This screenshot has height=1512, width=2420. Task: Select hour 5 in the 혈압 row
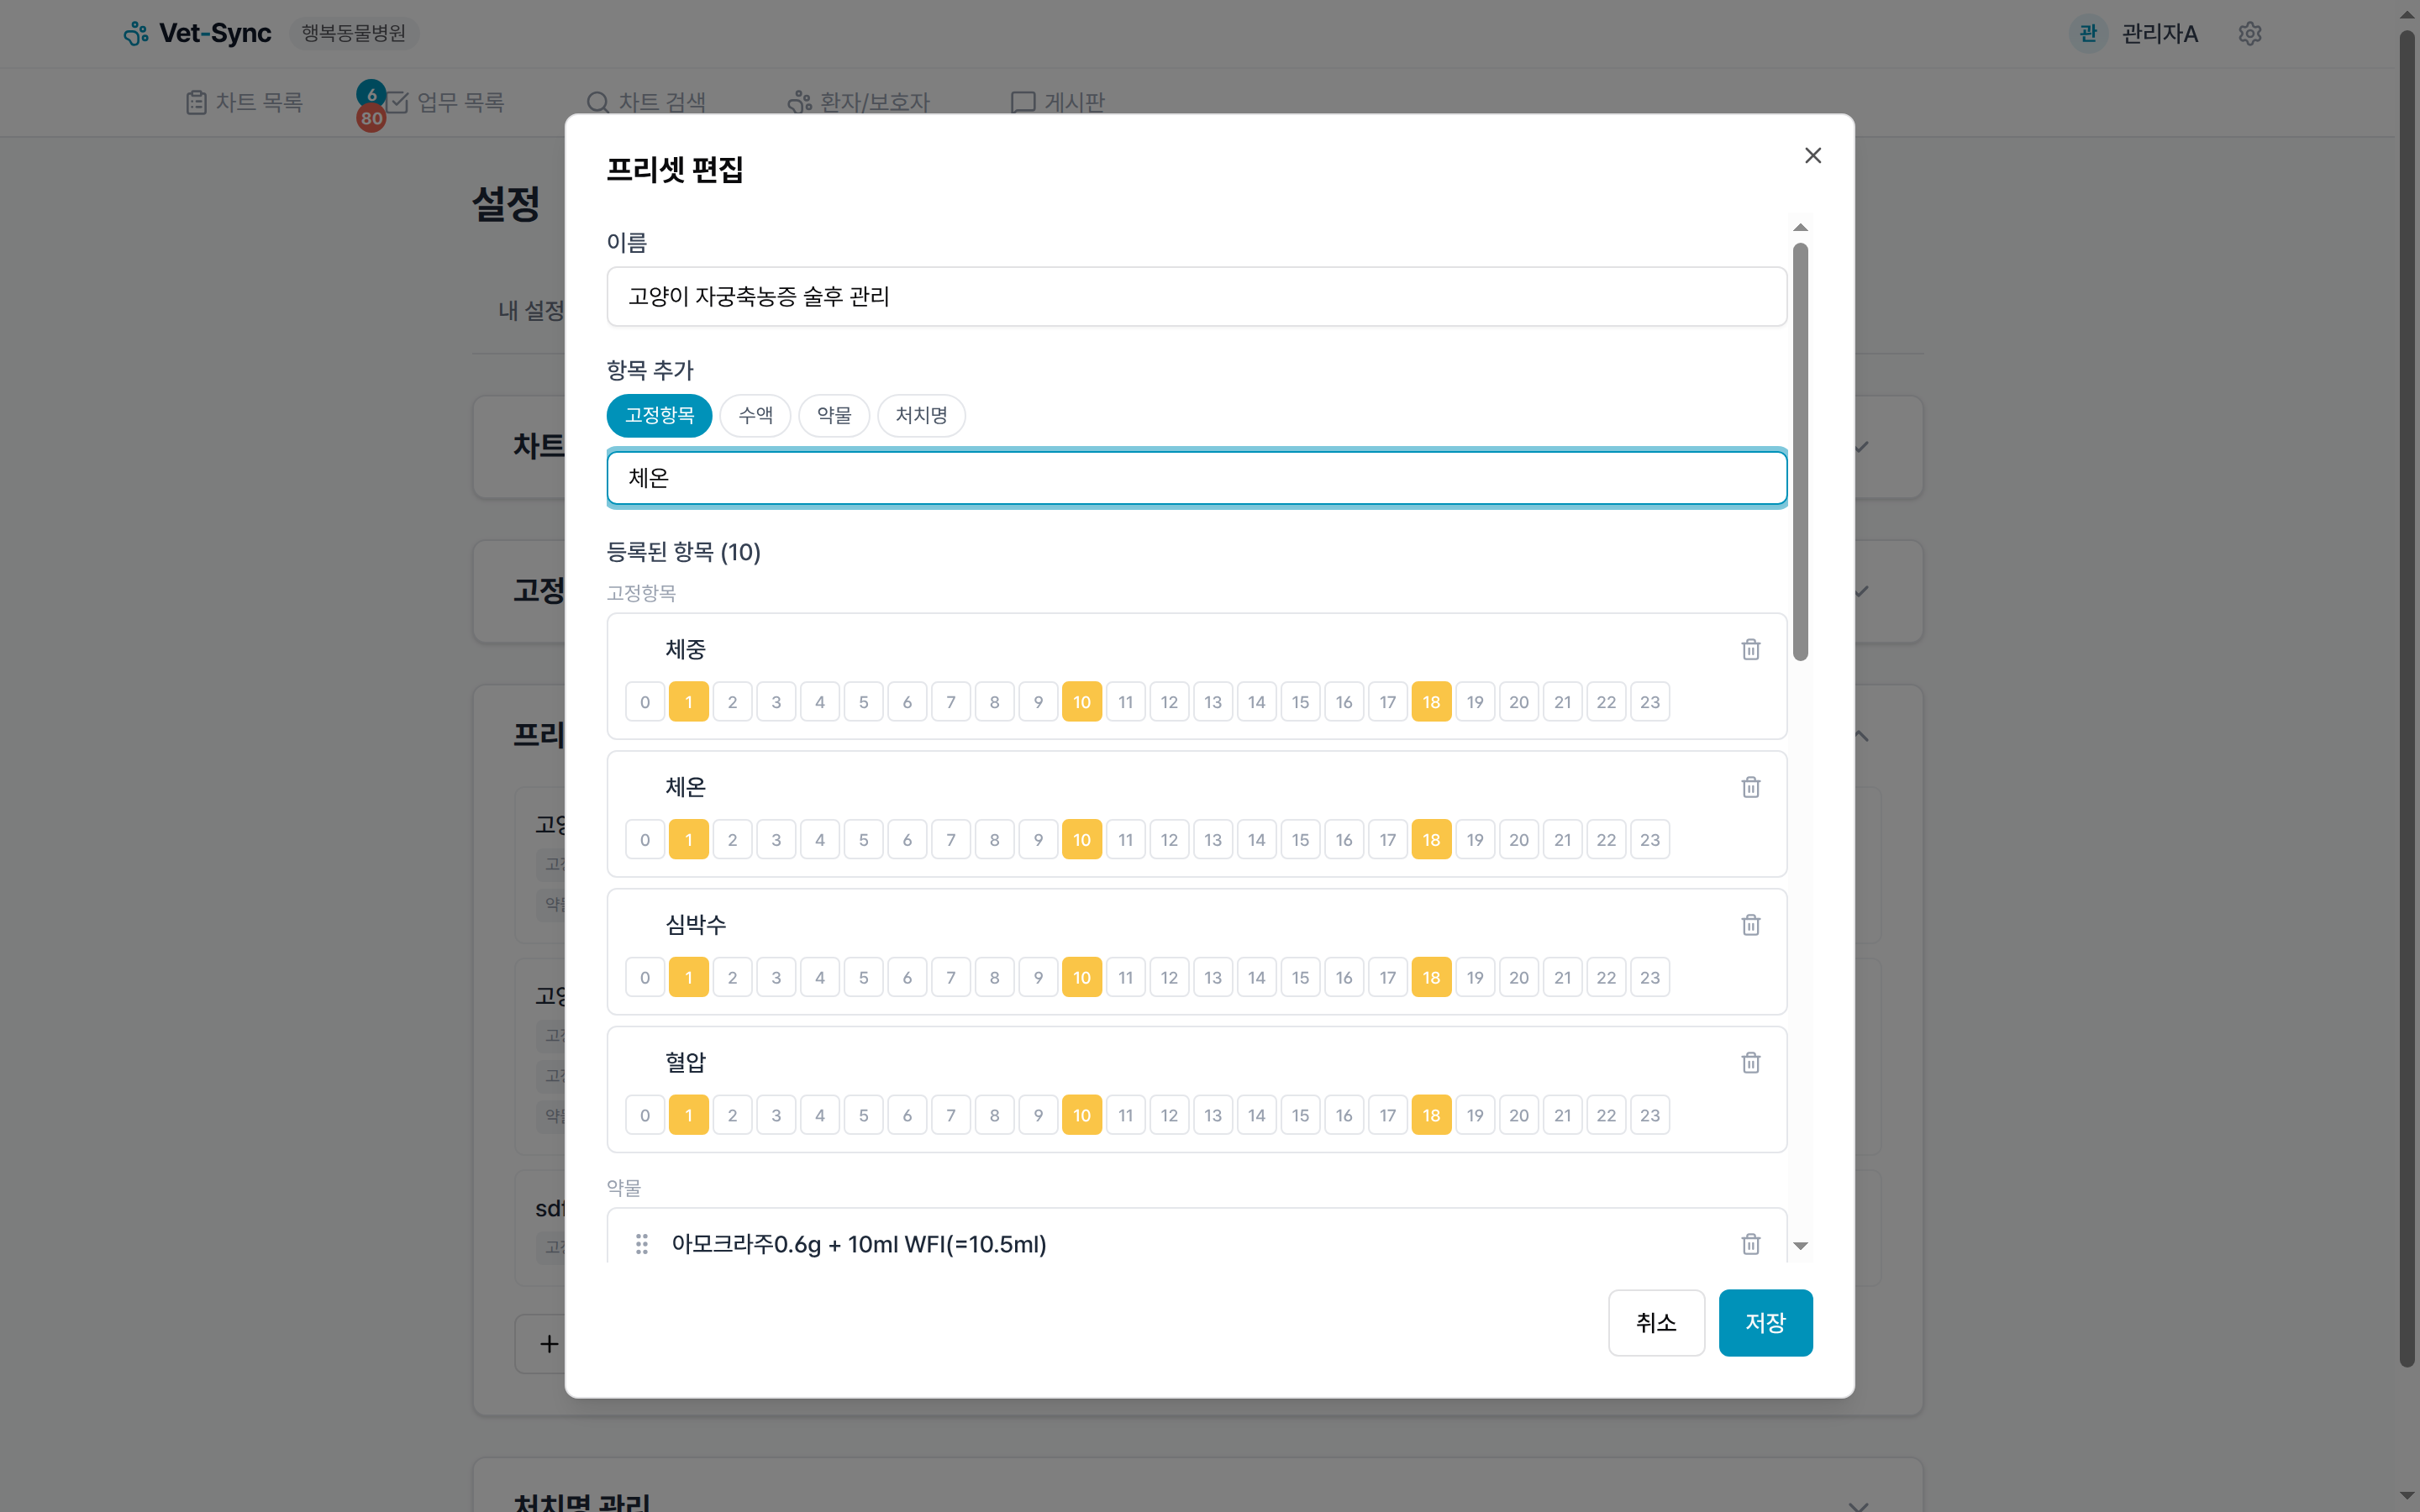(x=863, y=1114)
